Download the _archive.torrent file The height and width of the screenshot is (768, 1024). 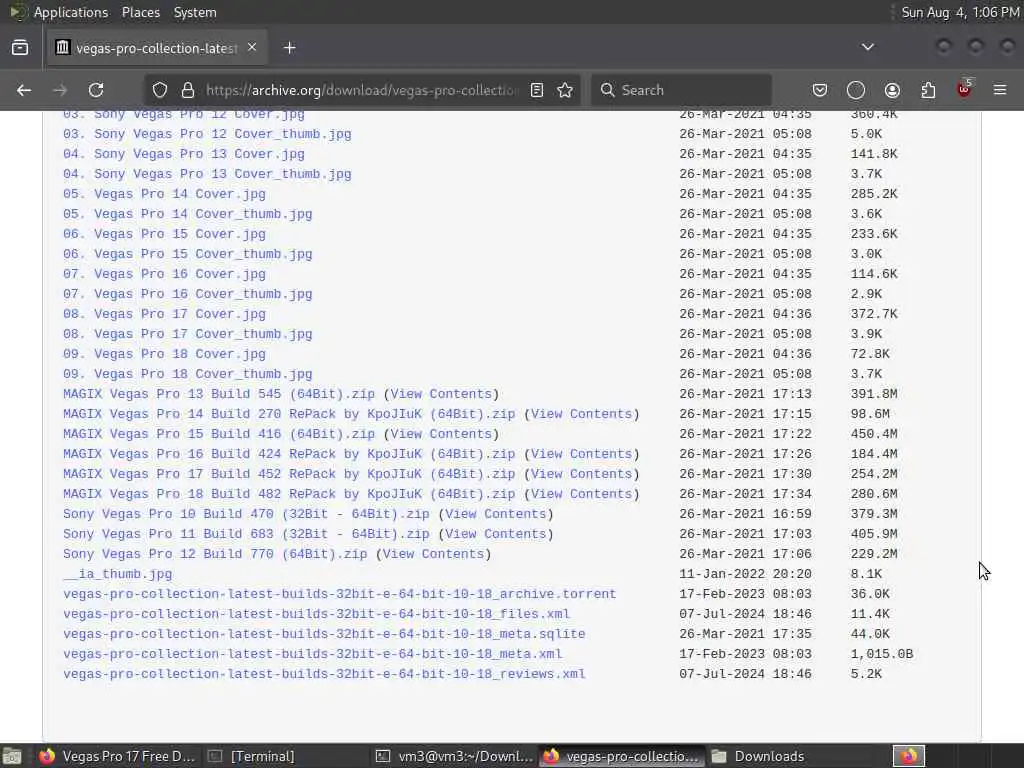point(340,594)
